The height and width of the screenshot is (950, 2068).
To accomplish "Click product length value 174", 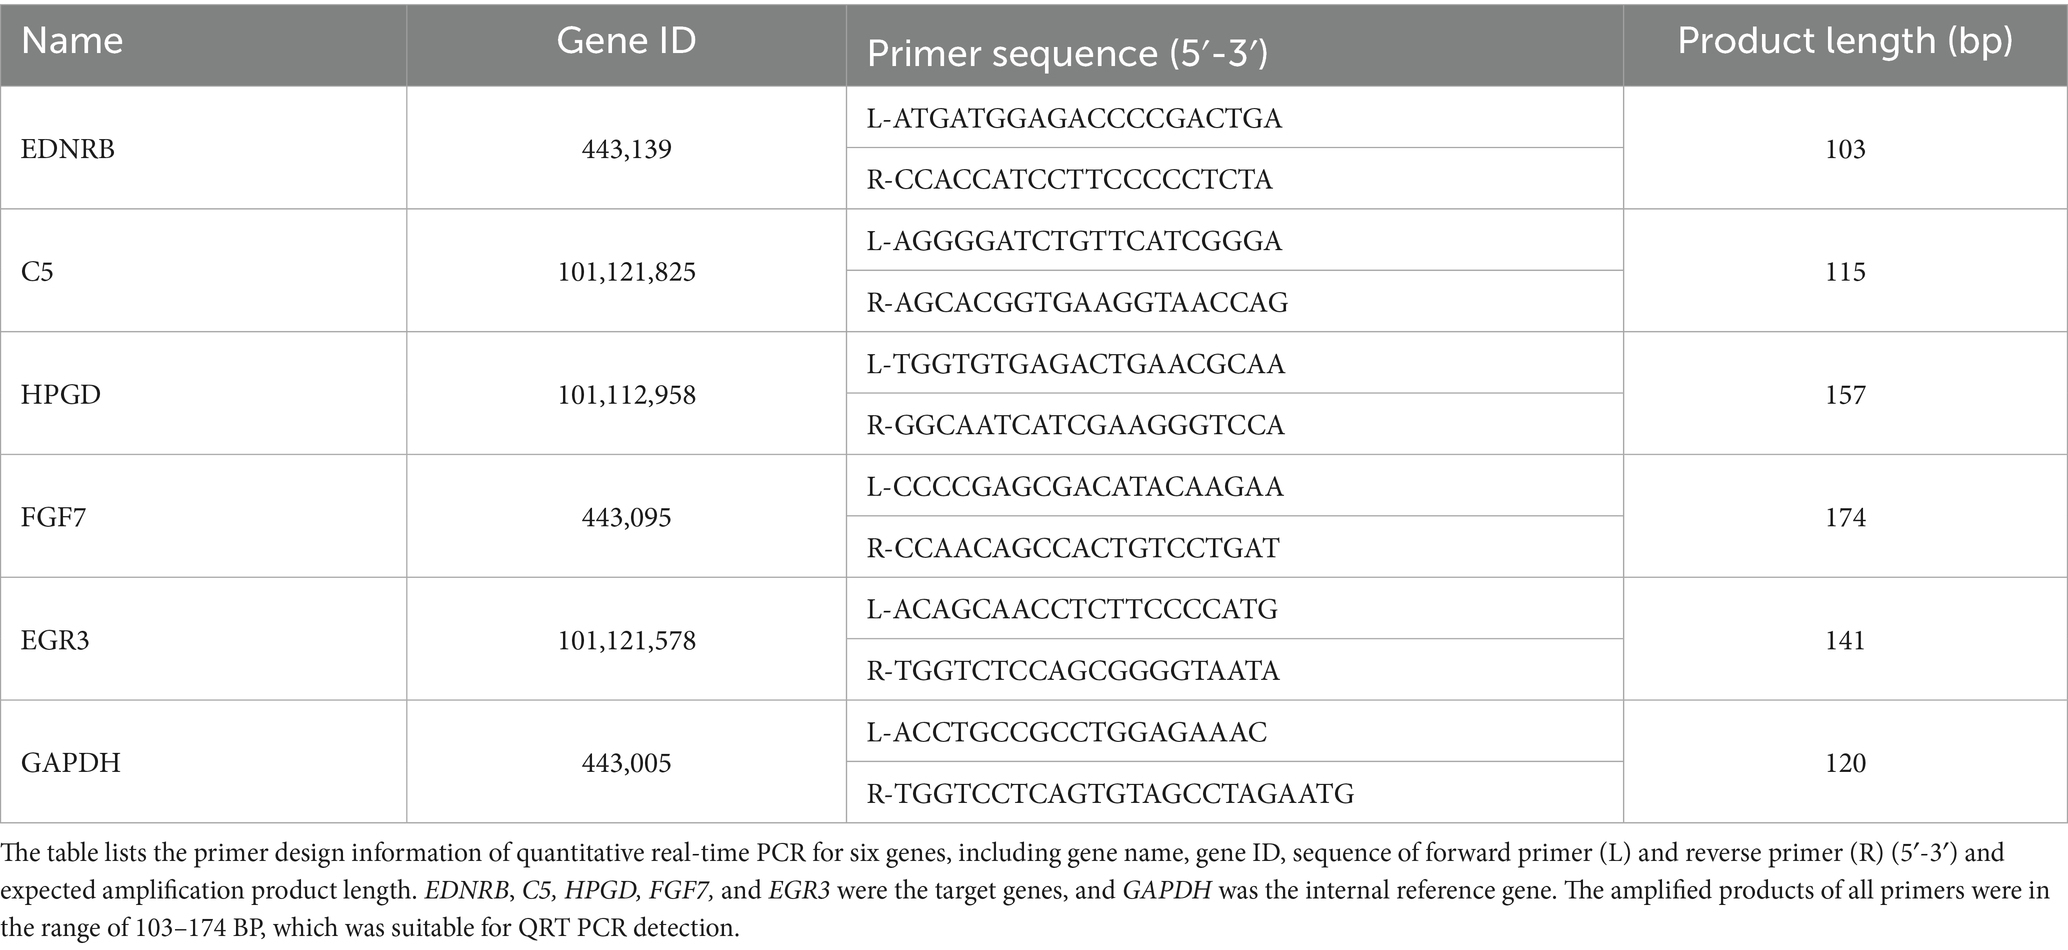I will pyautogui.click(x=1844, y=518).
